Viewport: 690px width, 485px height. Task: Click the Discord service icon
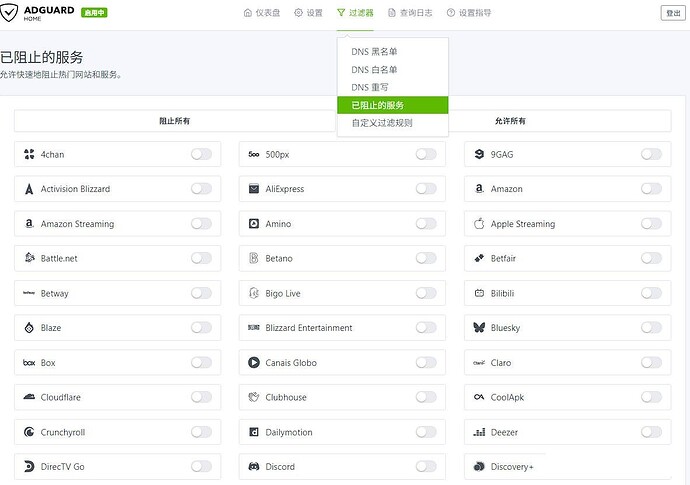coord(254,467)
